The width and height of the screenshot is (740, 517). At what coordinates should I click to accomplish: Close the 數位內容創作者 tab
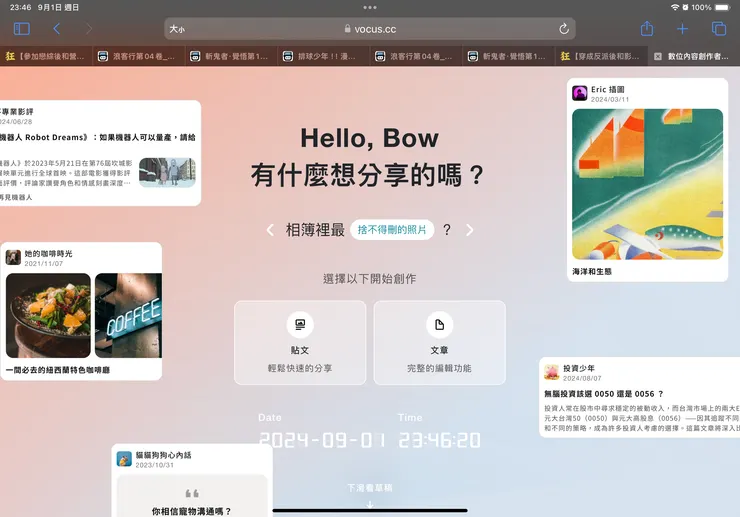[x=657, y=56]
